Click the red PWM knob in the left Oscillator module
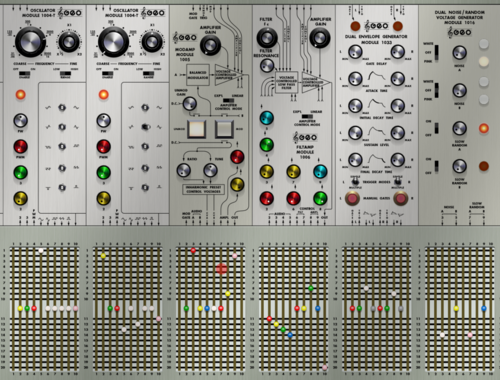The width and height of the screenshot is (500, 380). click(21, 147)
